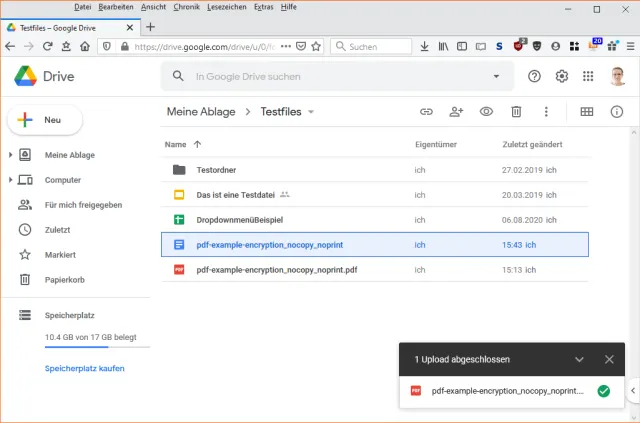Screen dimensions: 640x423
Task: Click the get link icon
Action: tap(426, 112)
